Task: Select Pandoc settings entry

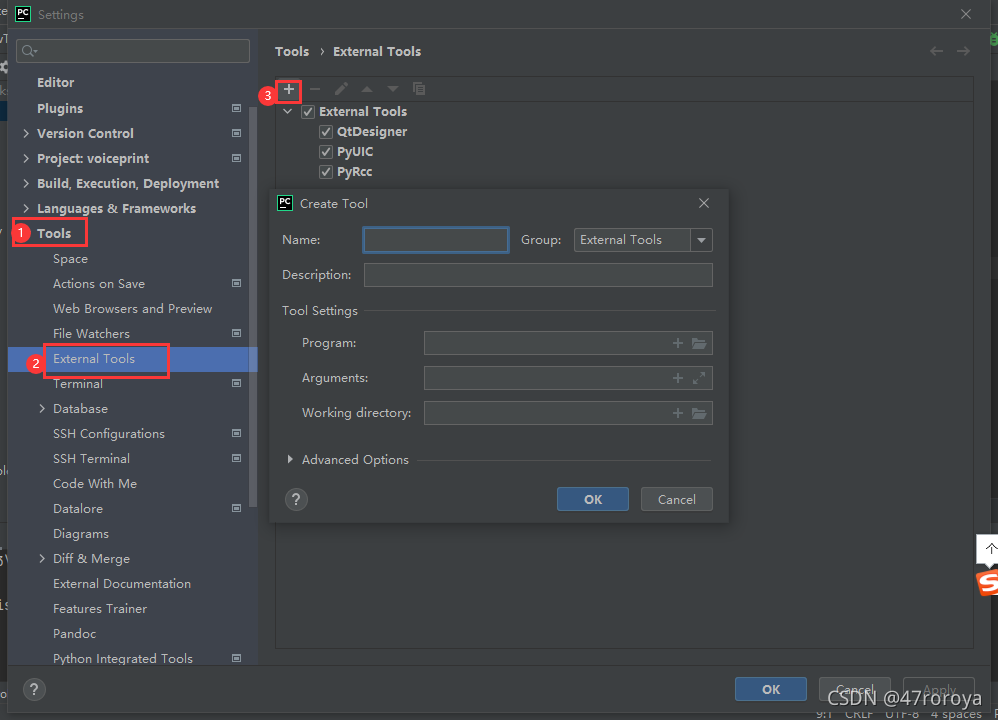Action: (74, 633)
